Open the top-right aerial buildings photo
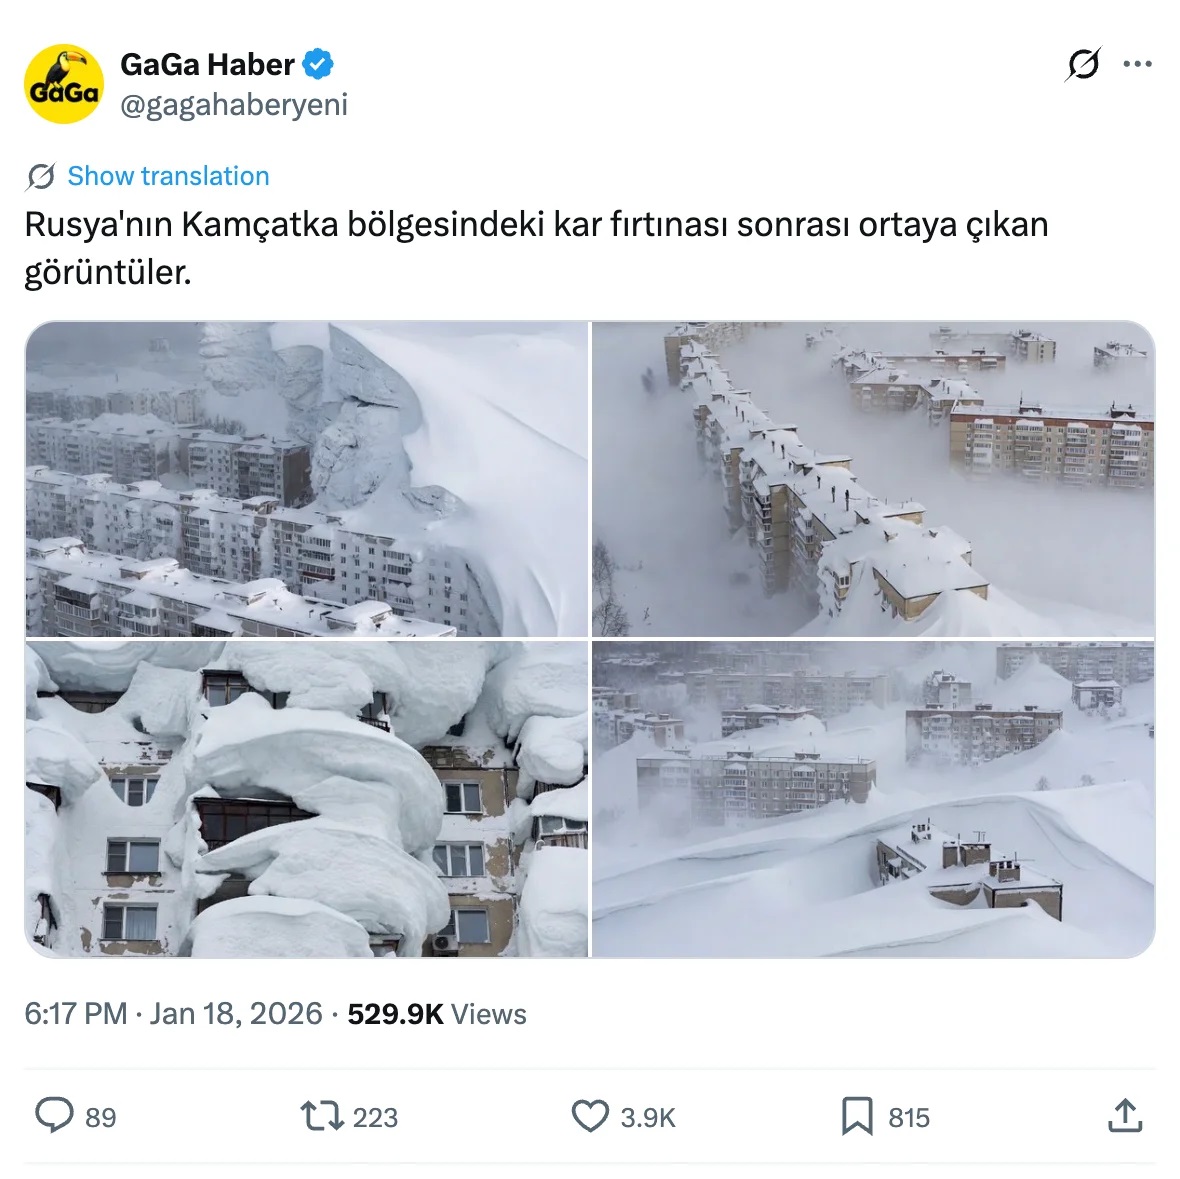Screen dimensions: 1180x1179 [873, 479]
